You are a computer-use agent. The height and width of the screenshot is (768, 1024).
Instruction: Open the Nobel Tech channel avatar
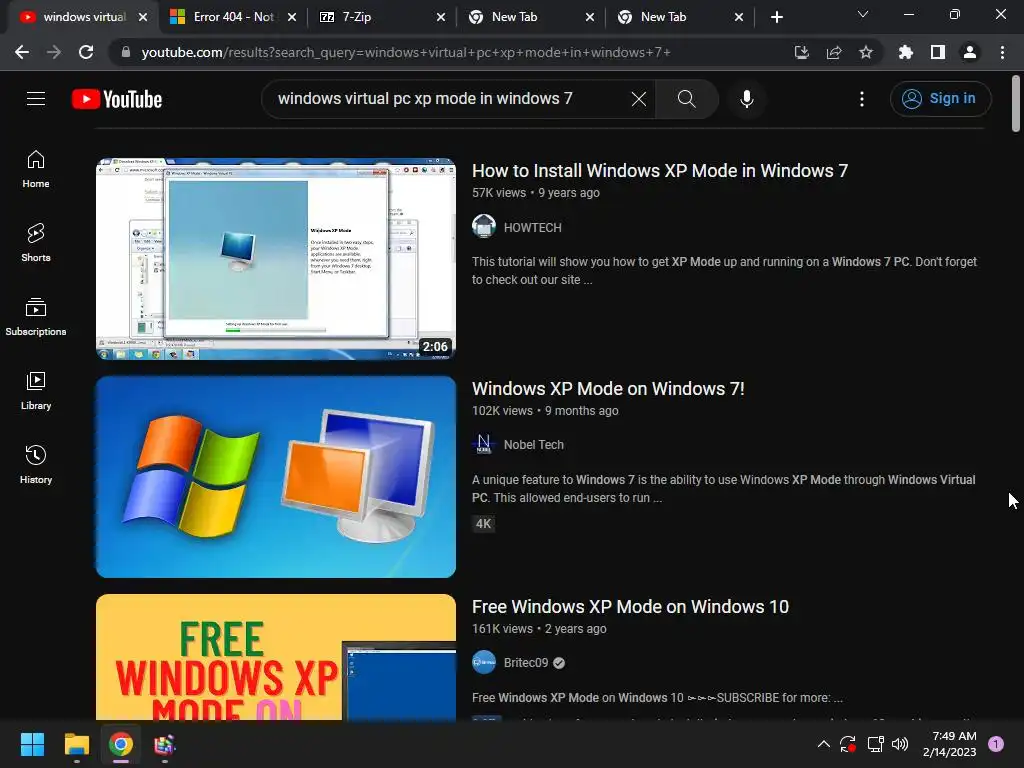484,444
